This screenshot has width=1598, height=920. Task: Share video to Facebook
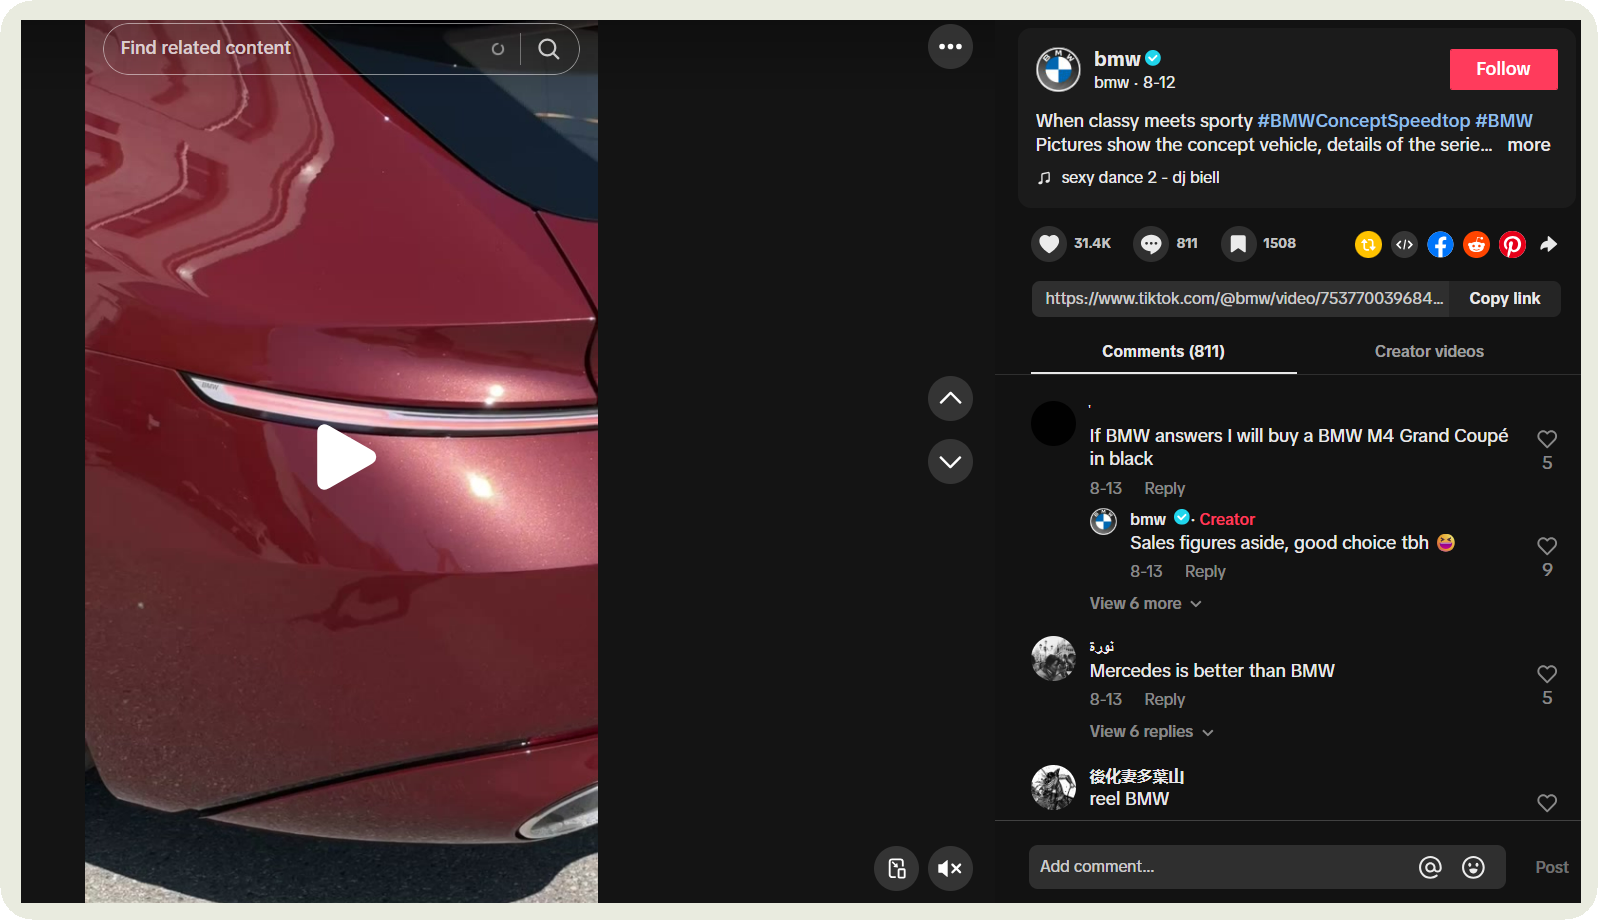point(1440,244)
